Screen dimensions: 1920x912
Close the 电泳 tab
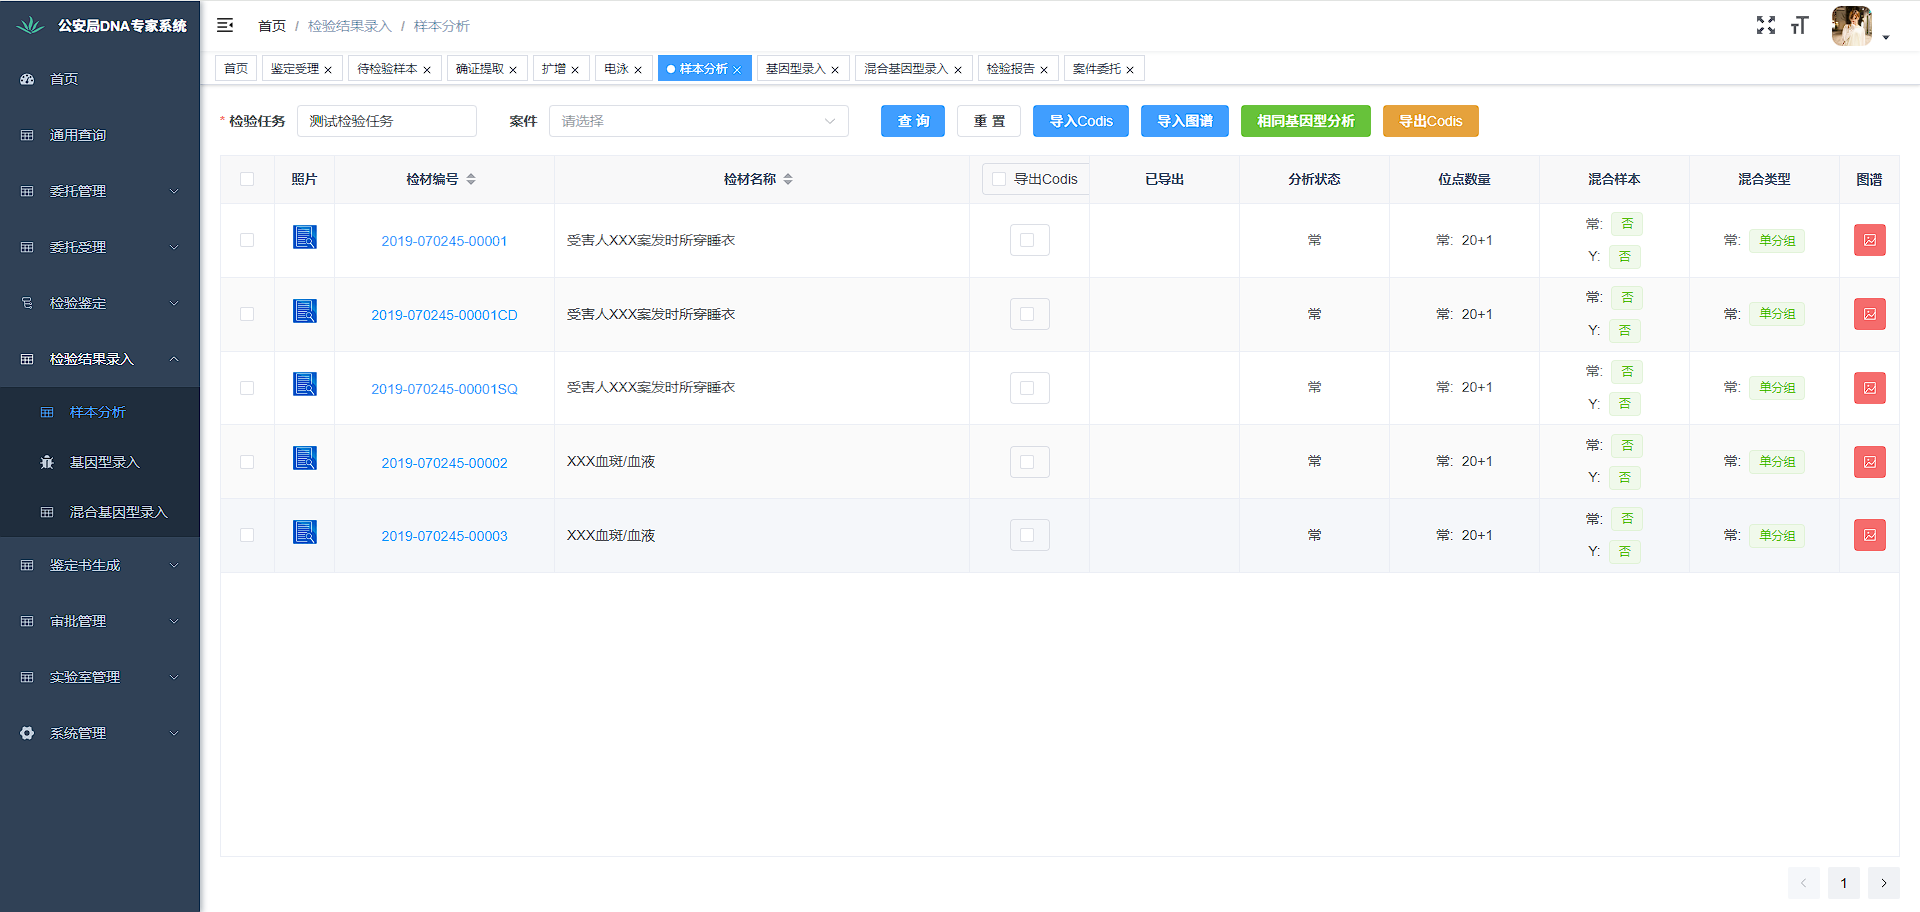coord(638,70)
